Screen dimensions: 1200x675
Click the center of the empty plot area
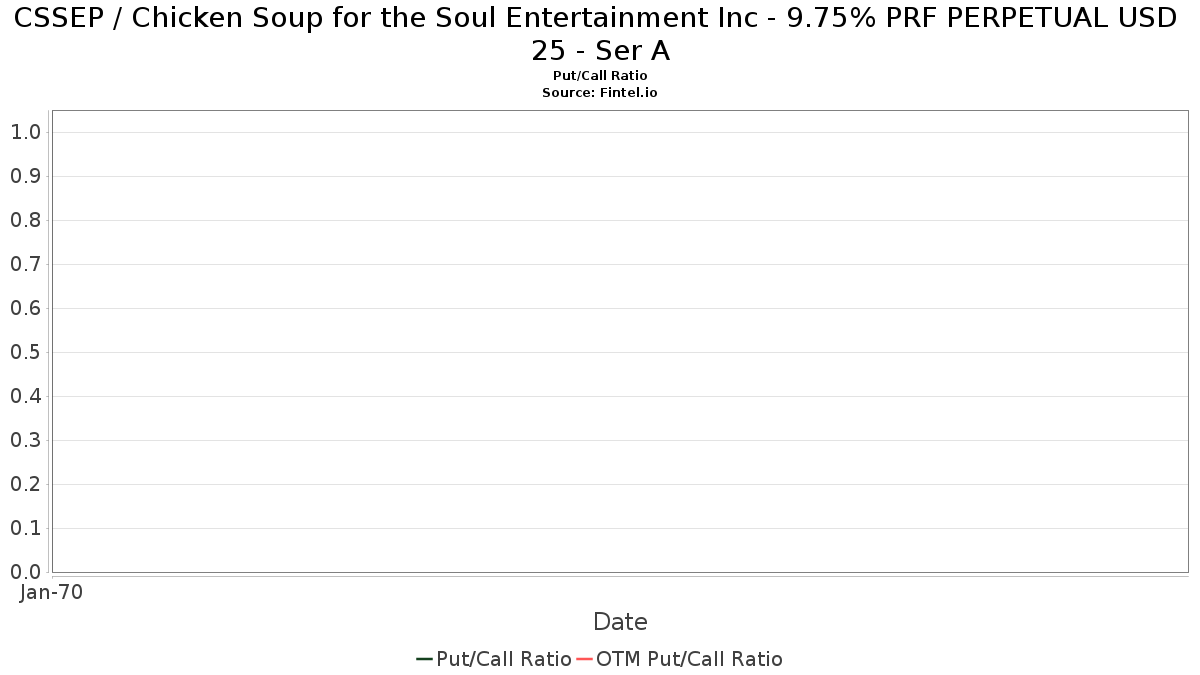pos(620,341)
